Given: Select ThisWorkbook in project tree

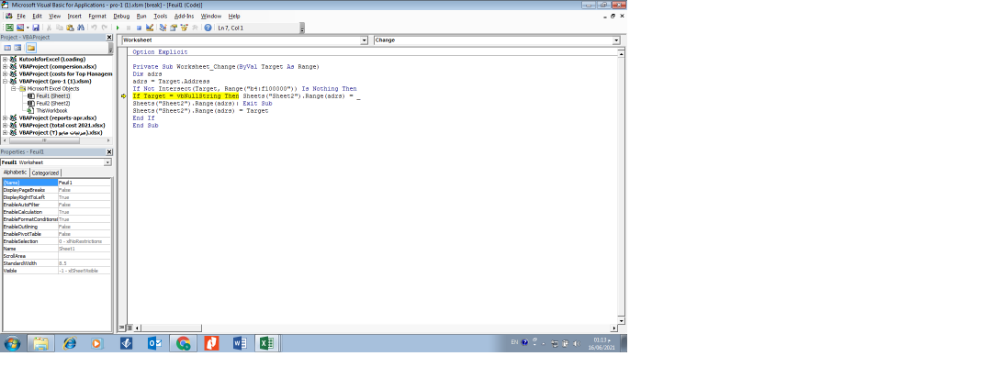Looking at the screenshot, I should [52, 110].
